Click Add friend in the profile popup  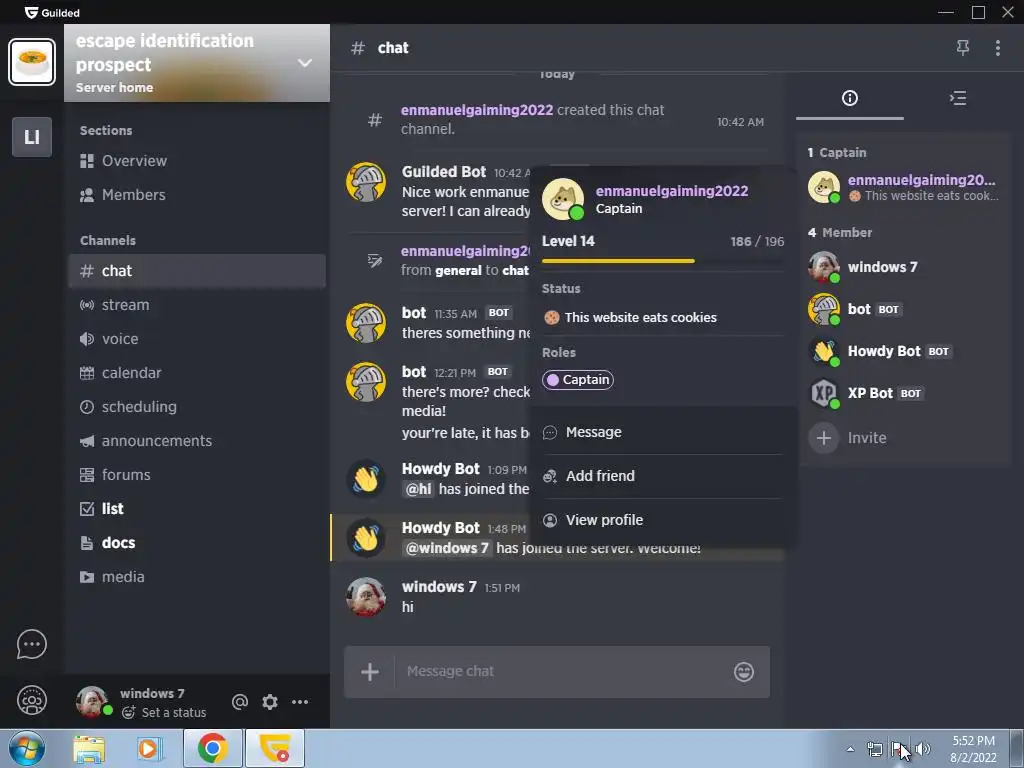[x=664, y=476]
